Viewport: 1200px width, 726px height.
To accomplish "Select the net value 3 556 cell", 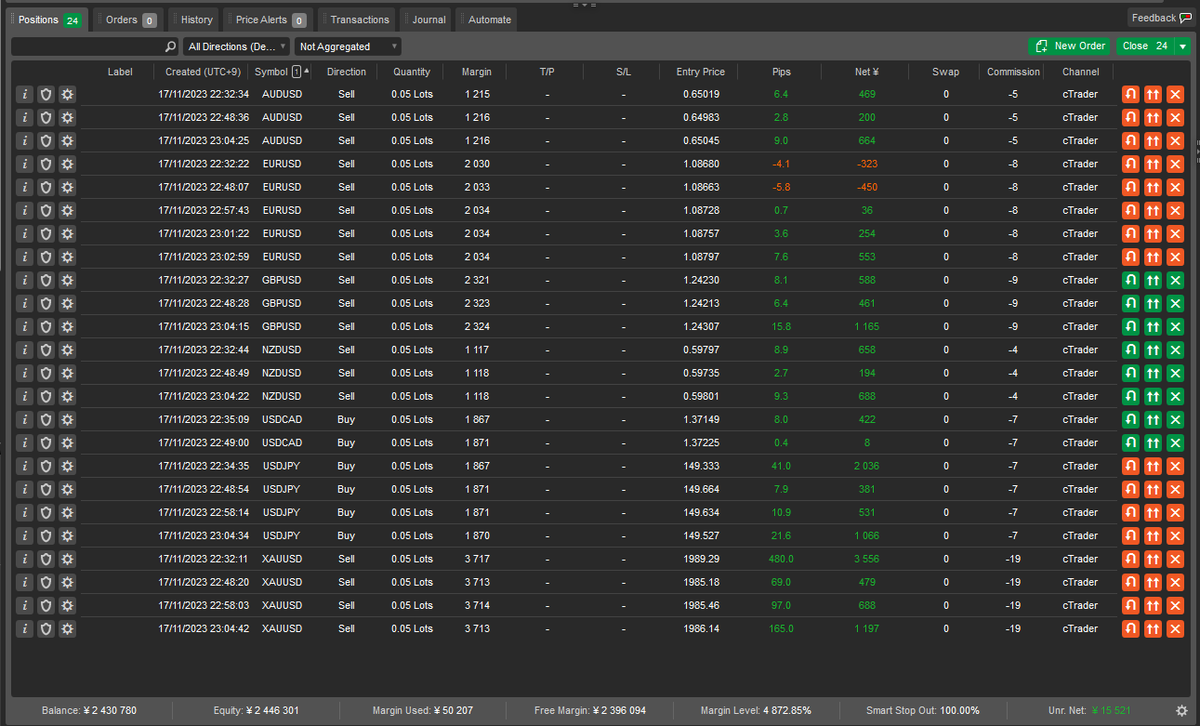I will (x=866, y=559).
